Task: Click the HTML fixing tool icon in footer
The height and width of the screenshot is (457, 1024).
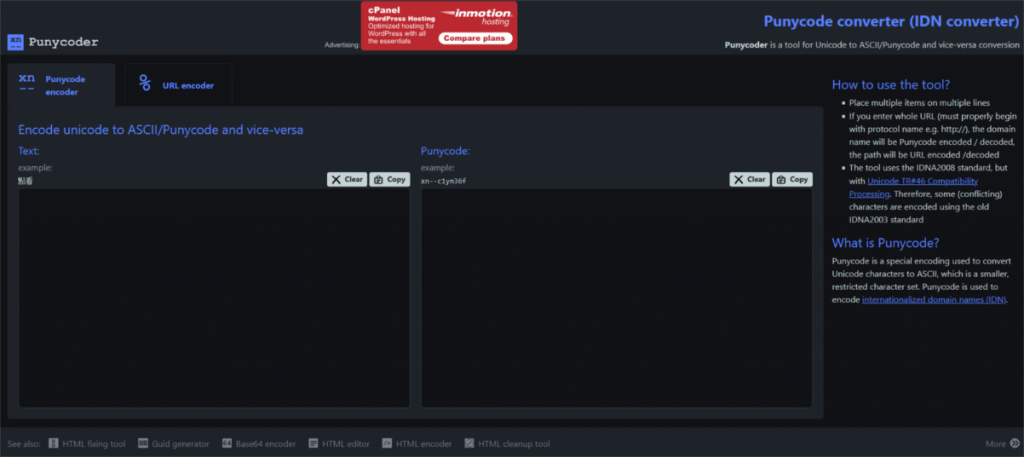Action: [54, 444]
